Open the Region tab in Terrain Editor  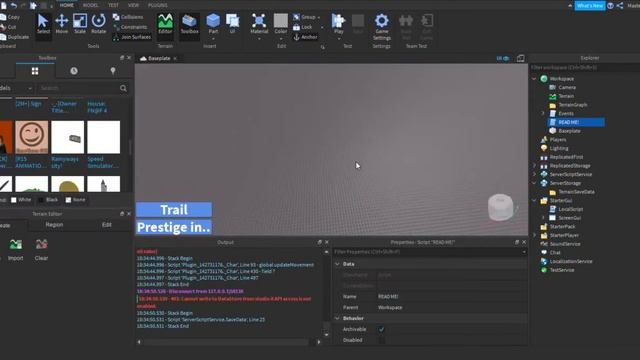pos(54,225)
